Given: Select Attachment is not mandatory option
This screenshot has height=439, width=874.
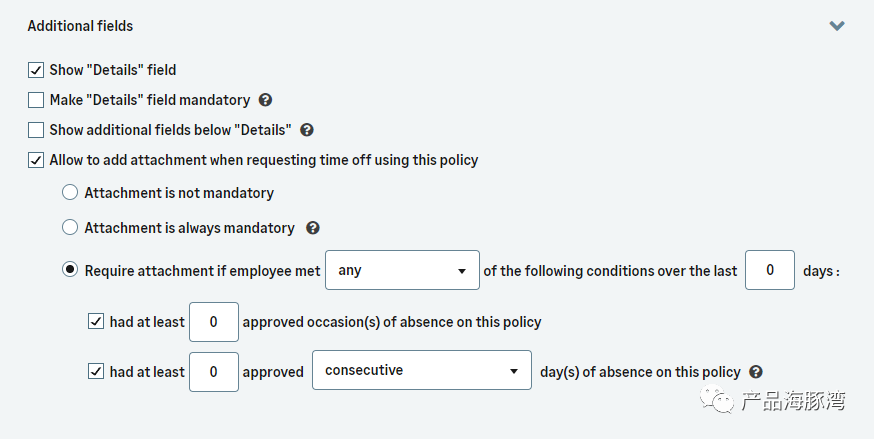Looking at the screenshot, I should (70, 192).
